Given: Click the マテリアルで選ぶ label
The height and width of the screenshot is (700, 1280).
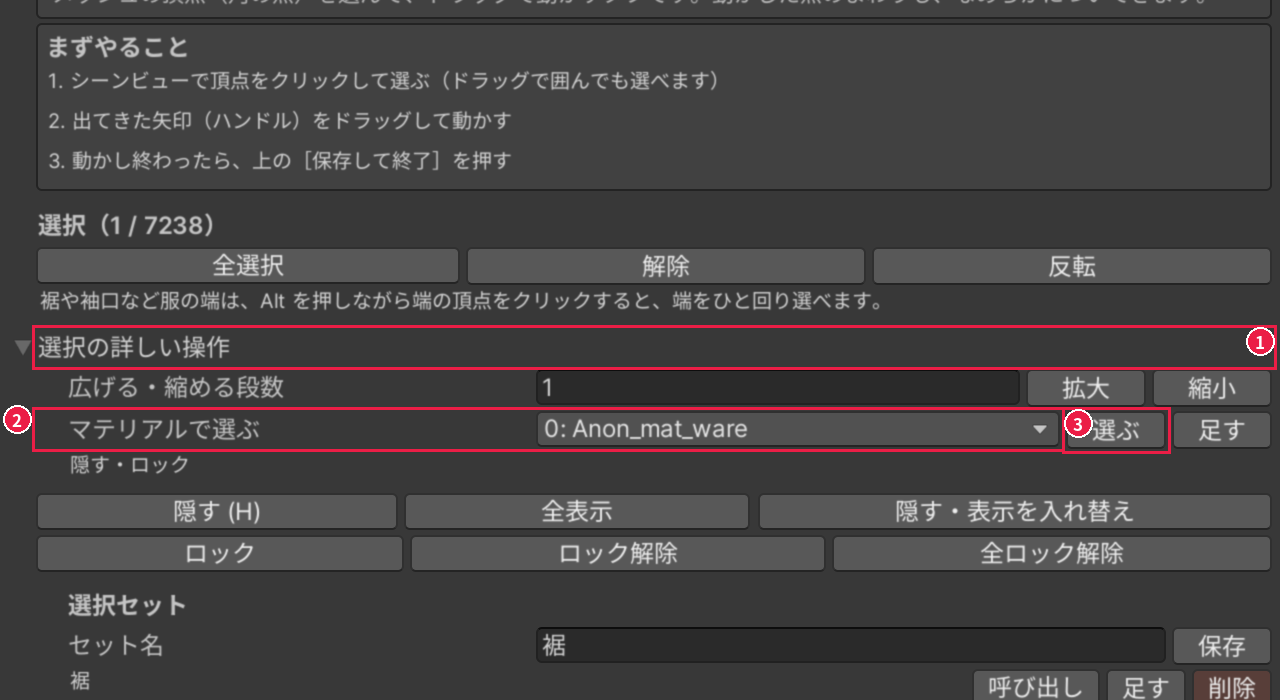Looking at the screenshot, I should pos(164,430).
